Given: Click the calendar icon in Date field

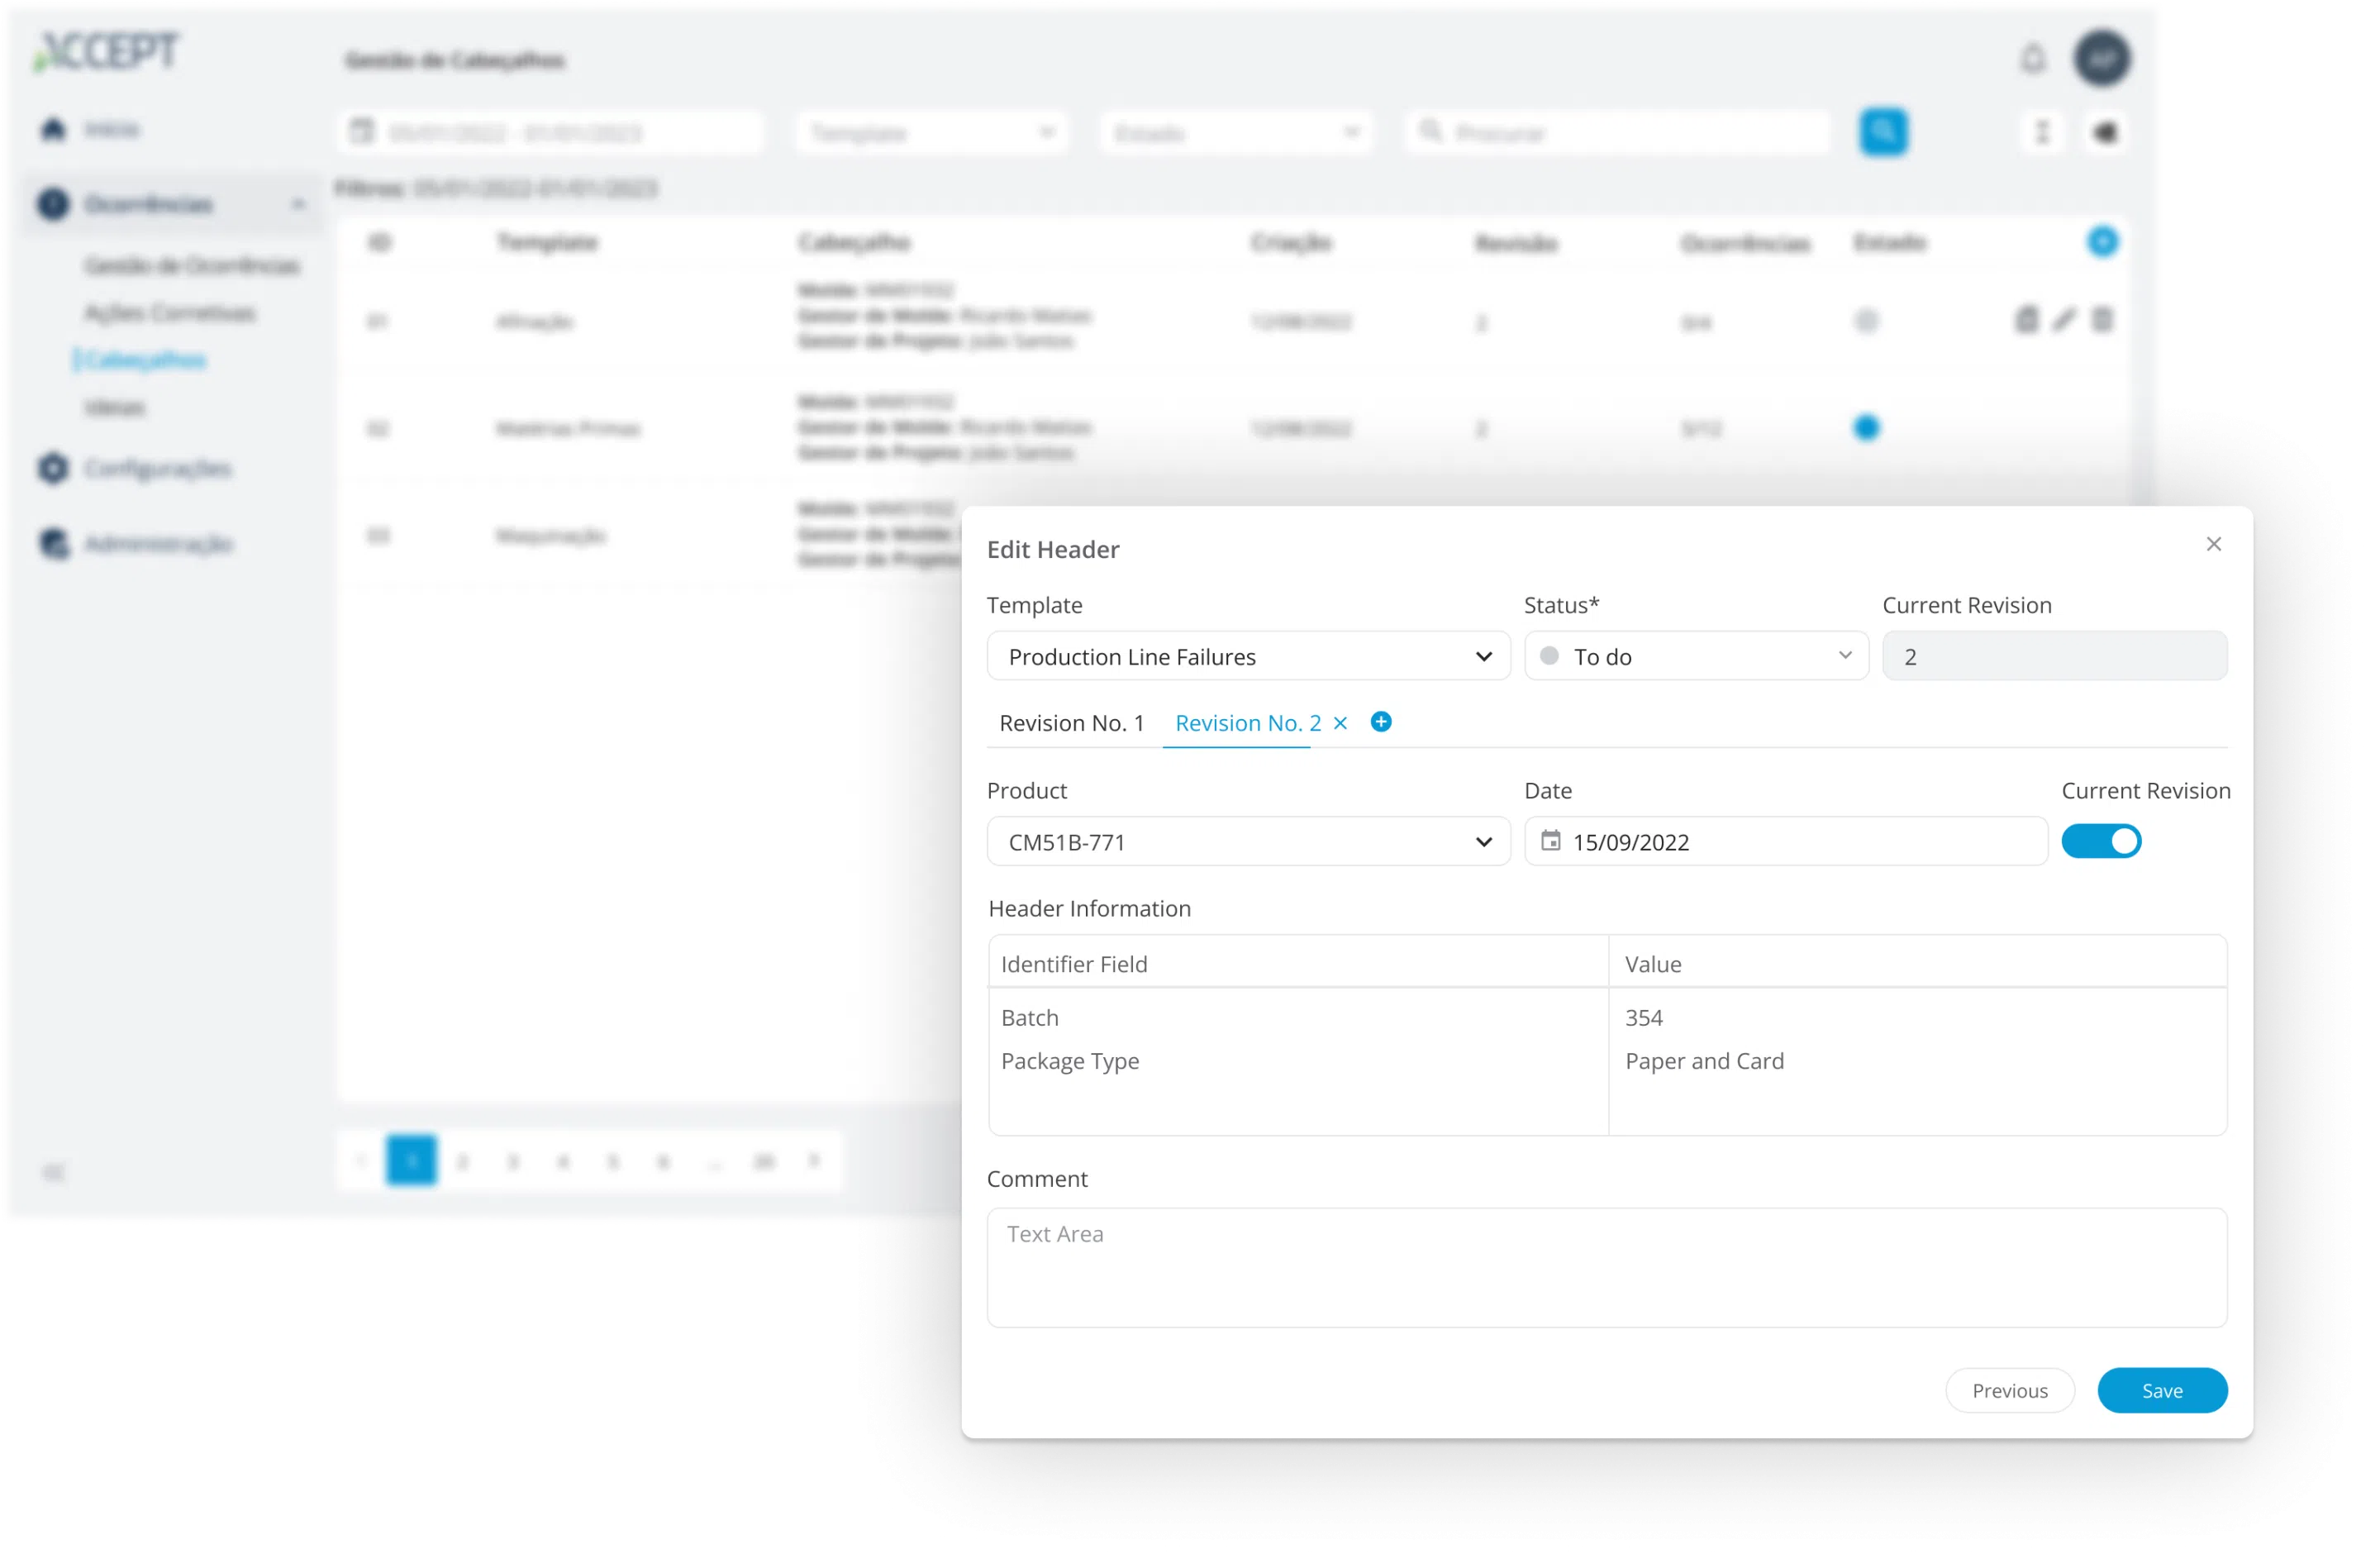Looking at the screenshot, I should [x=1550, y=841].
